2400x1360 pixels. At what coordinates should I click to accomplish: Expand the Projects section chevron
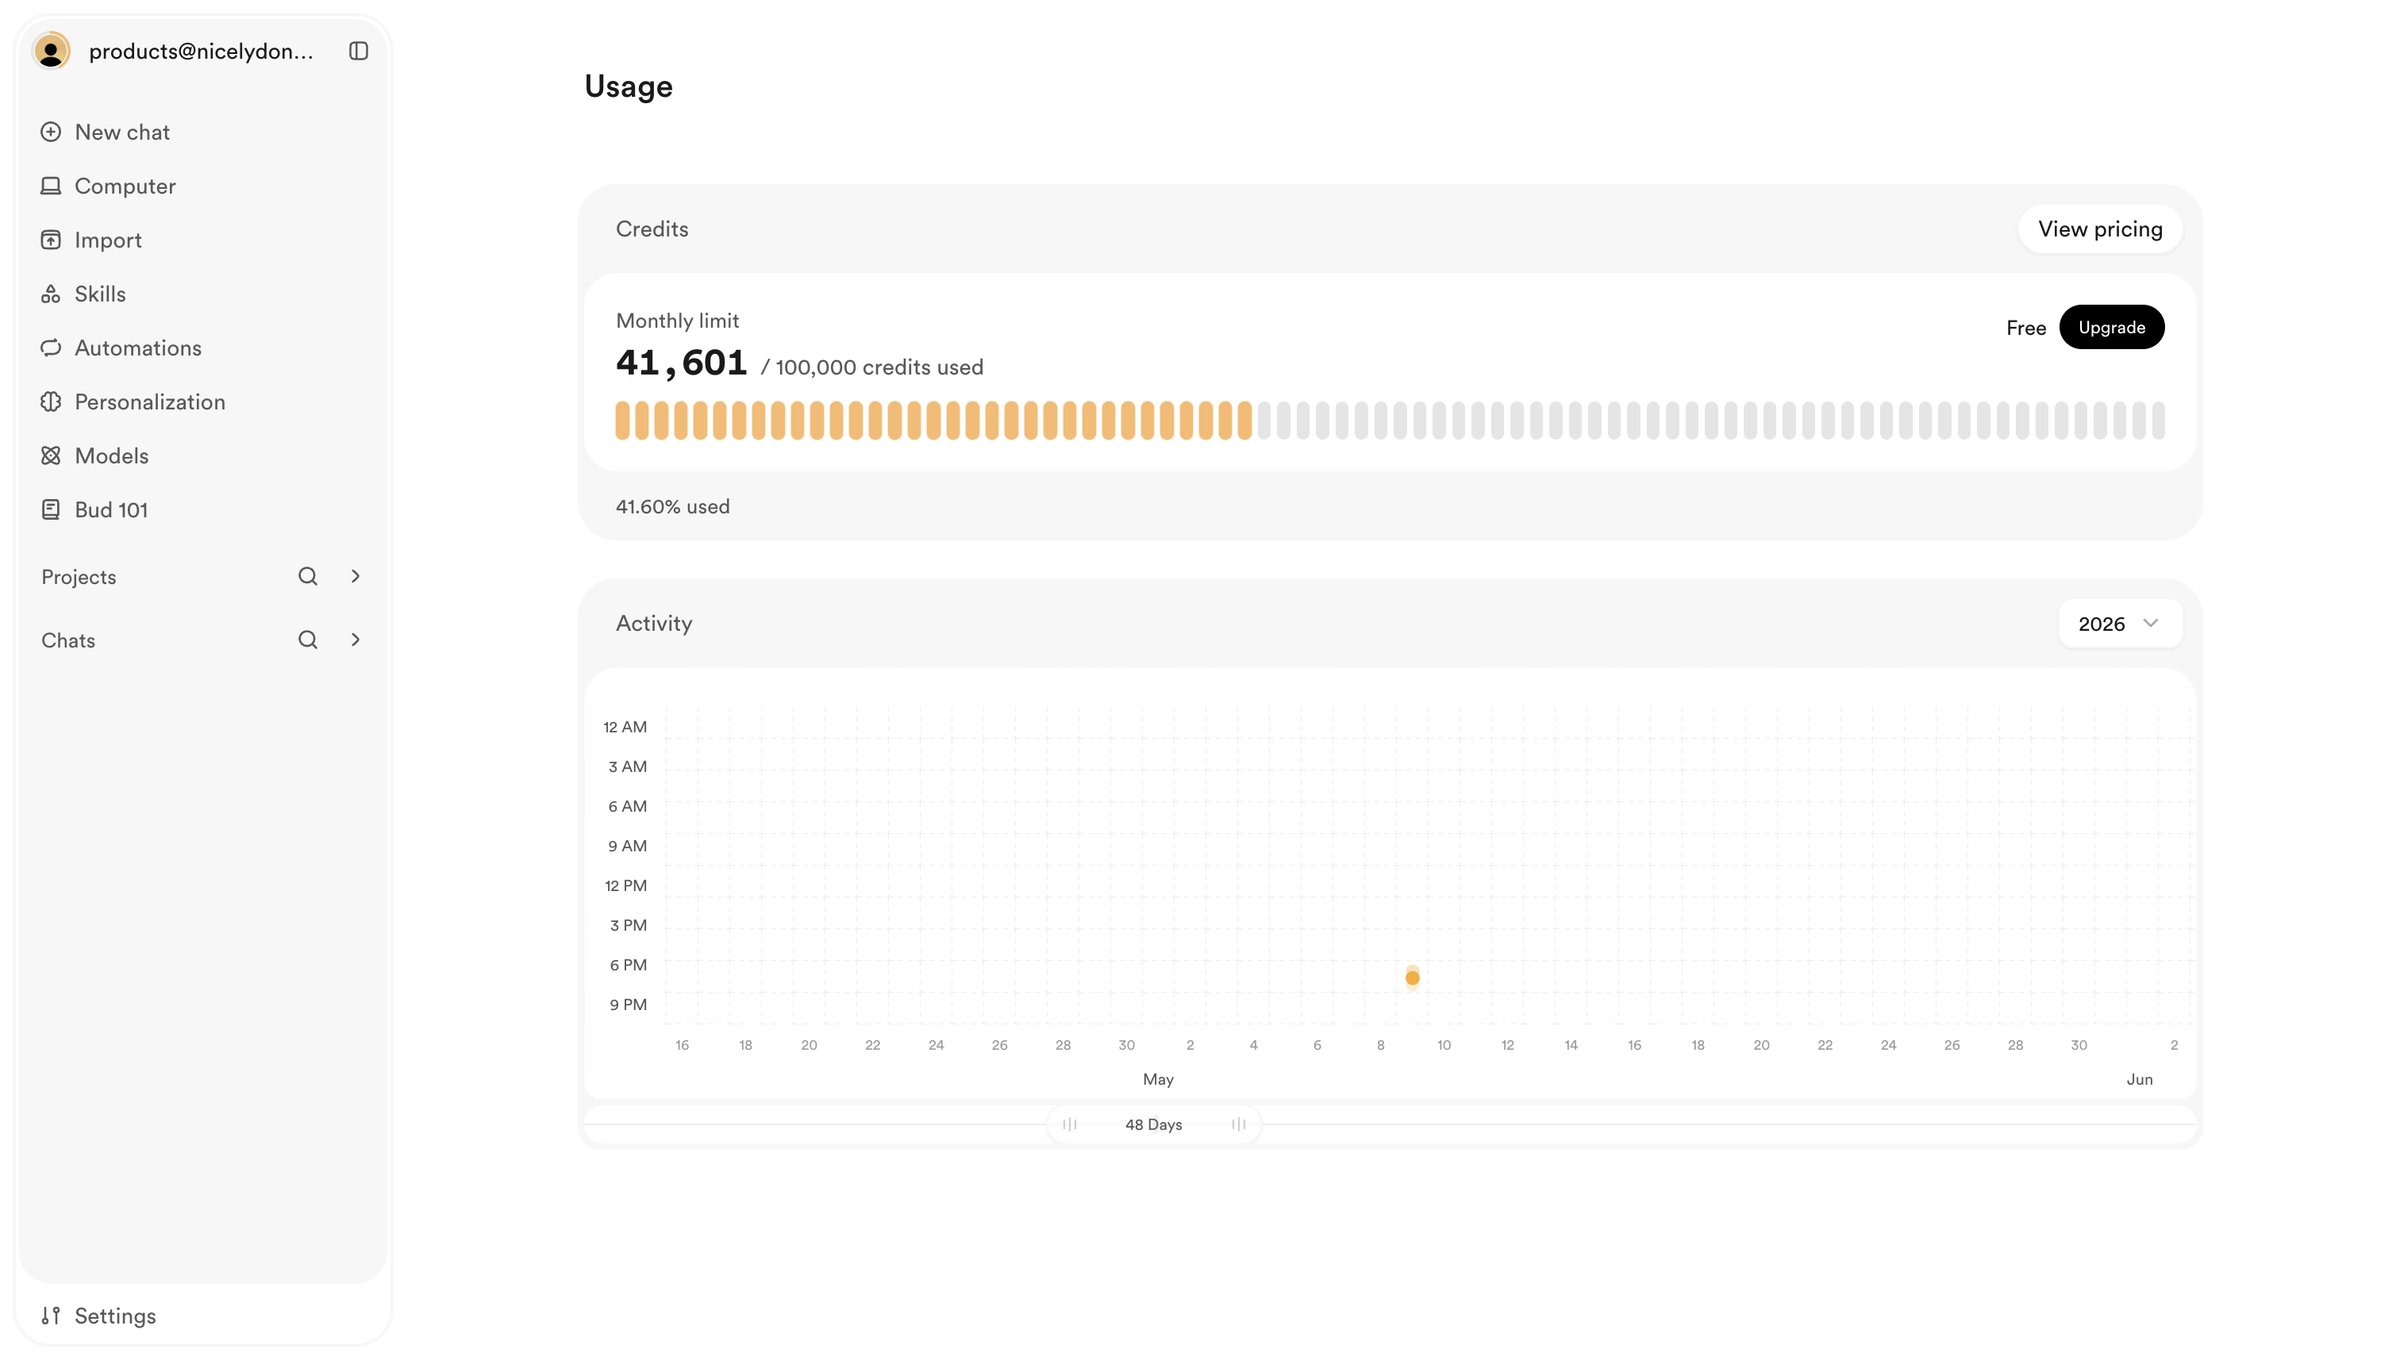(355, 576)
